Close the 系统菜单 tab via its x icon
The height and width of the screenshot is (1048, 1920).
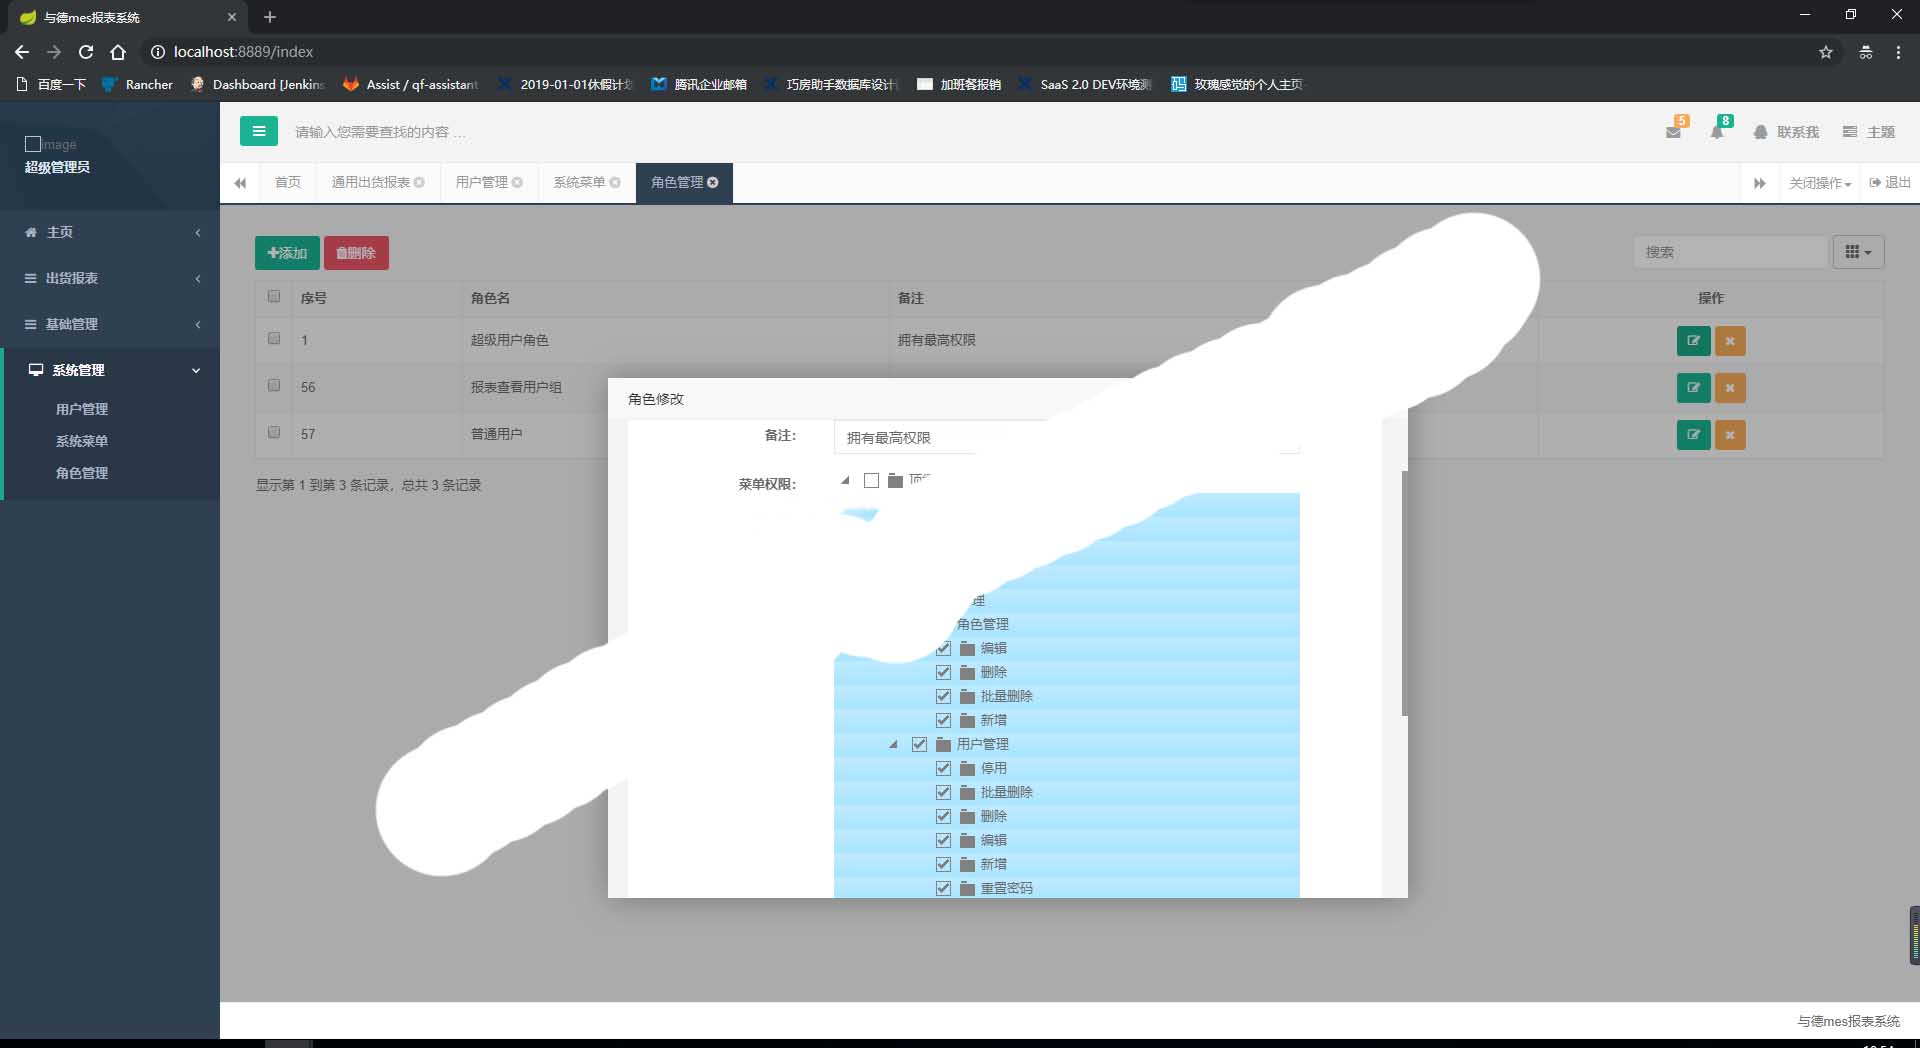[615, 183]
